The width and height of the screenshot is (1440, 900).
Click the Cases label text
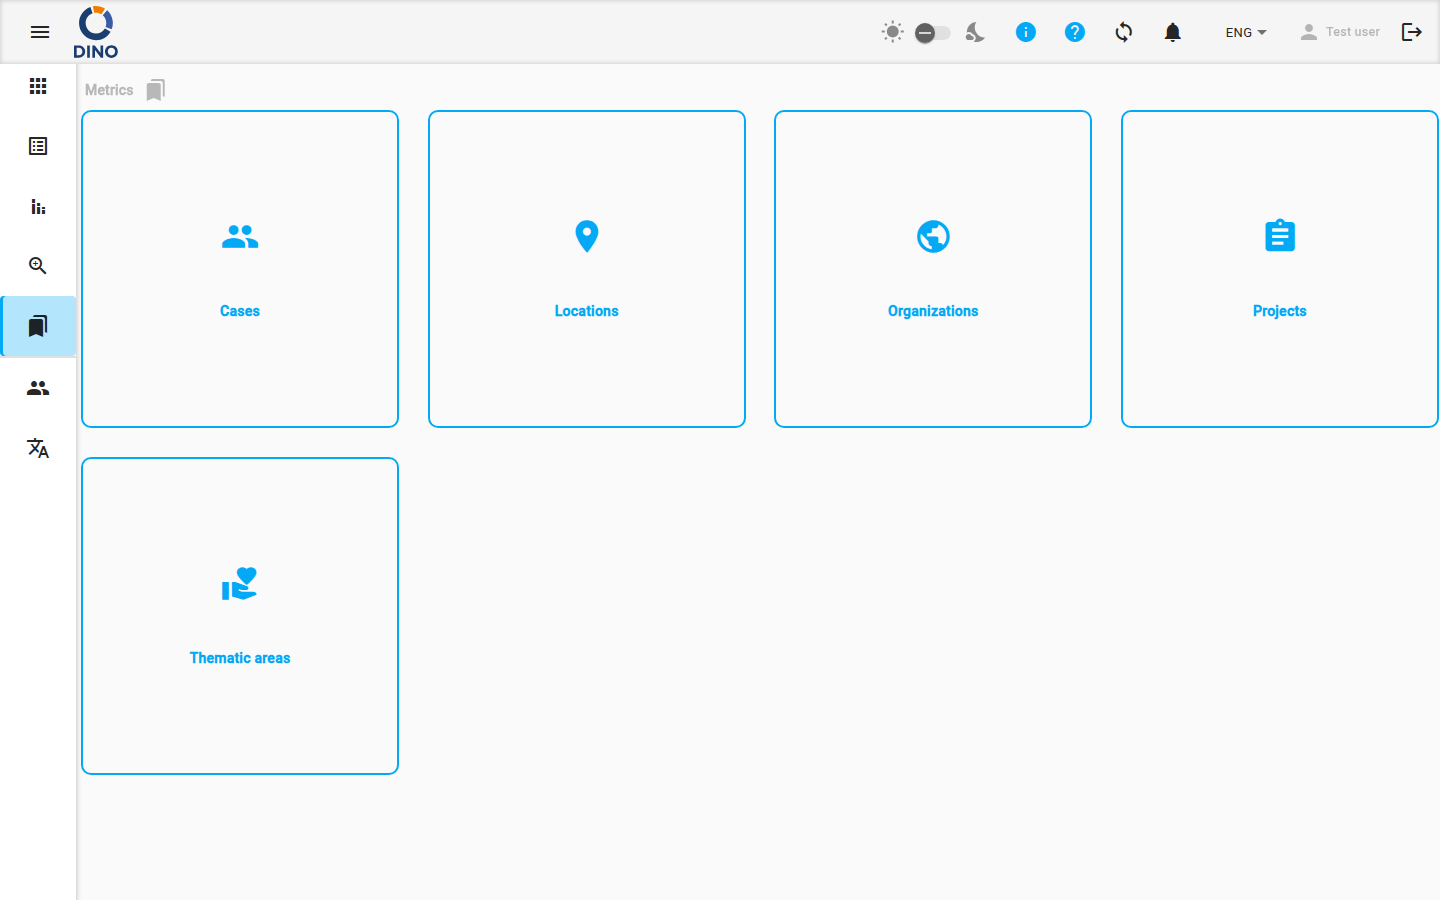[240, 311]
